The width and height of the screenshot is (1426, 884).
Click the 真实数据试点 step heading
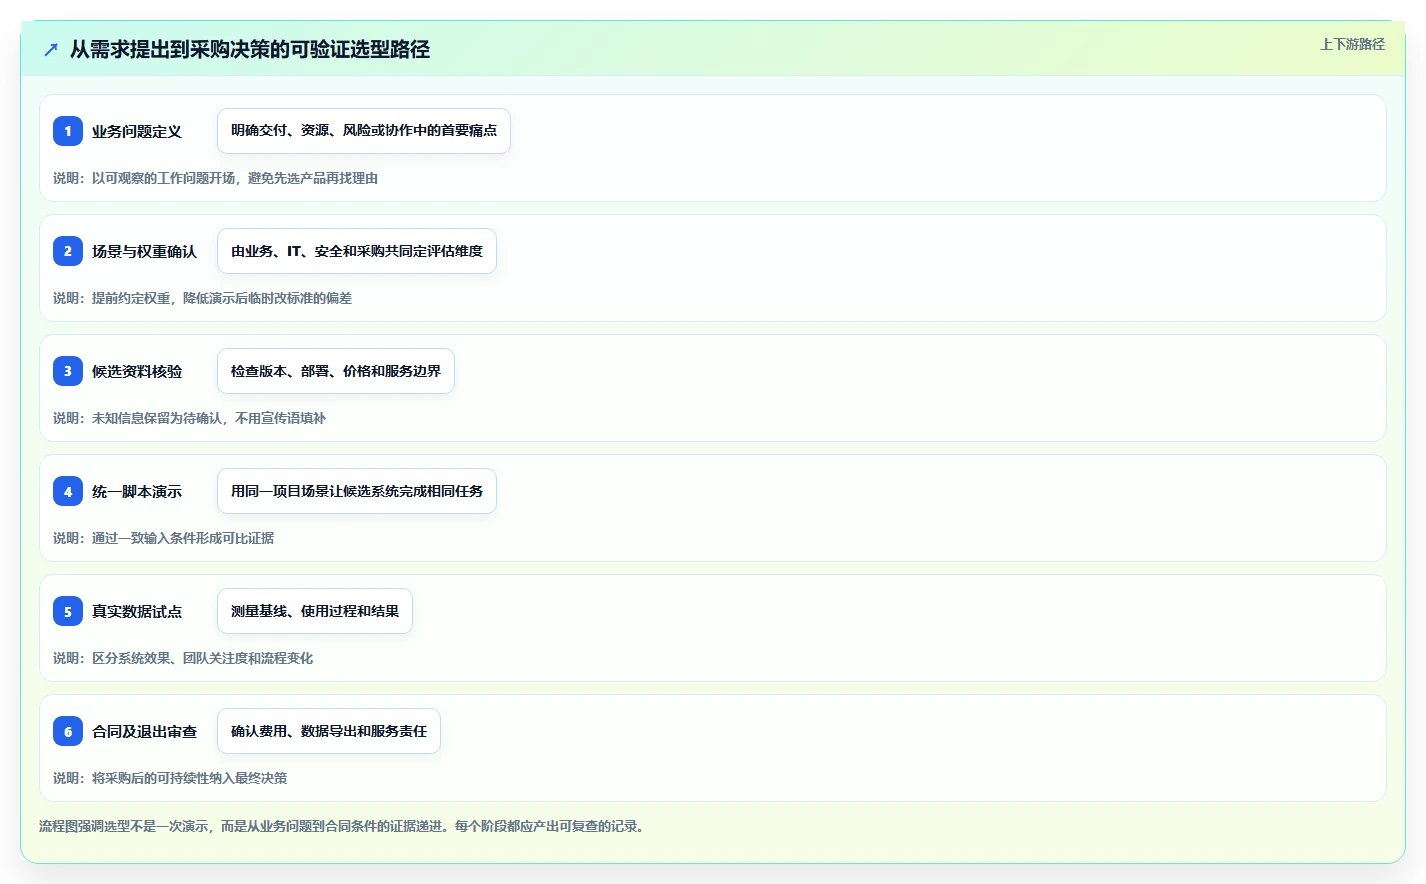(137, 611)
